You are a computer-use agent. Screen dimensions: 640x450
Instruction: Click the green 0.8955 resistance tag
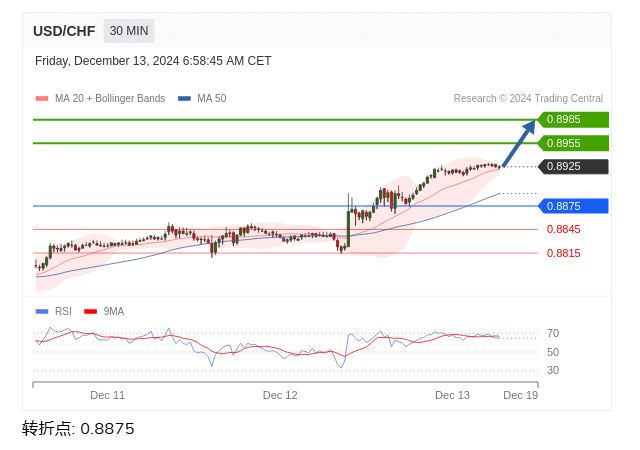coord(573,143)
